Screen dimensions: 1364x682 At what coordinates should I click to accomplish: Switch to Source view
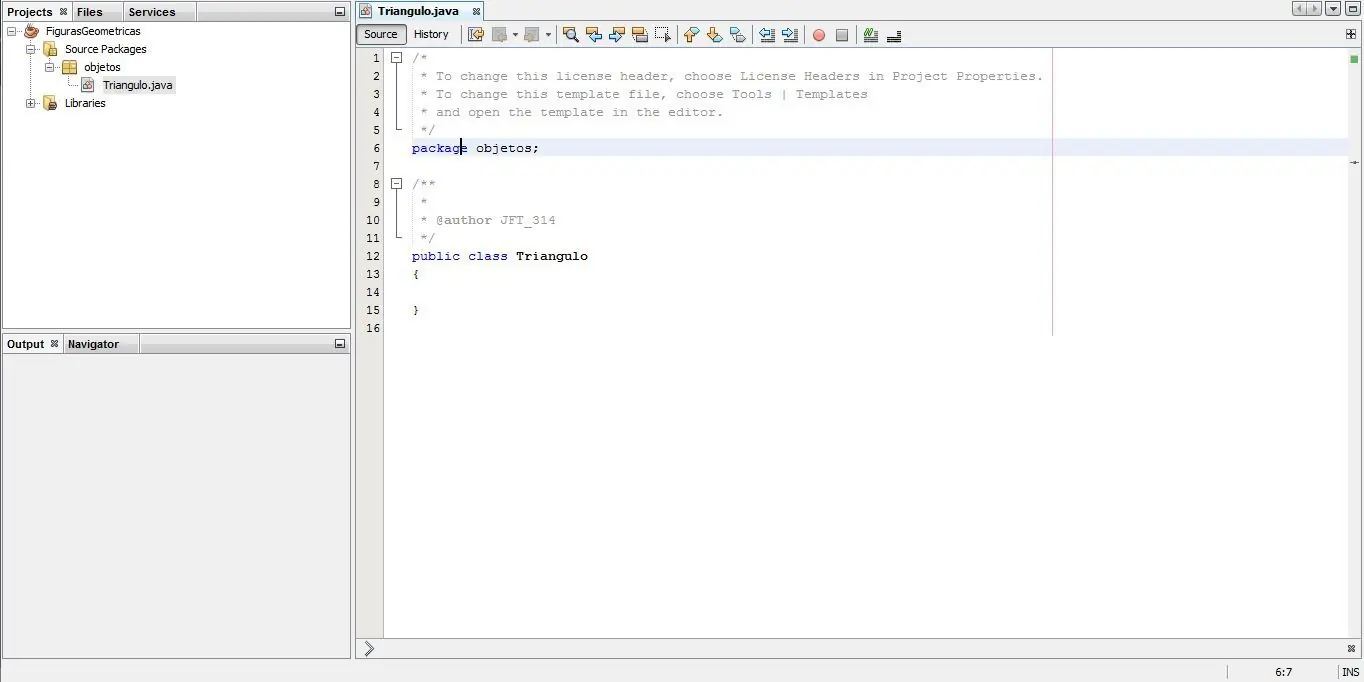click(x=381, y=34)
